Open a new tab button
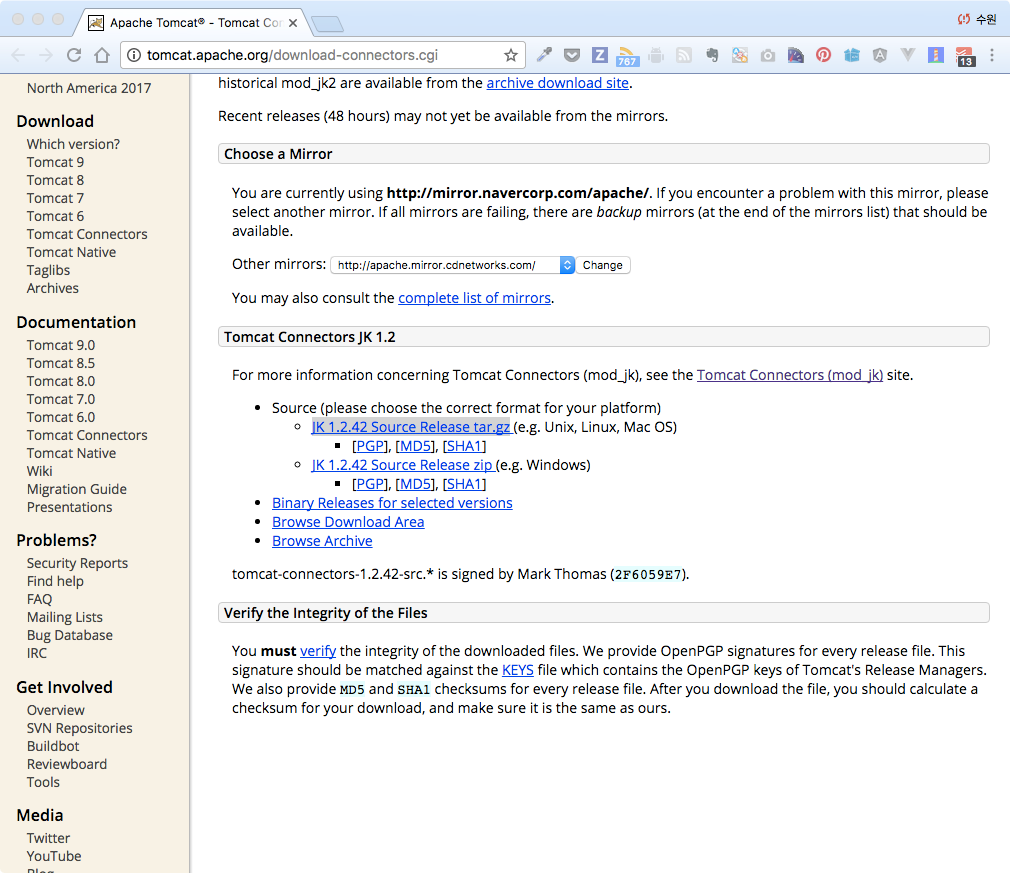This screenshot has width=1010, height=873. 327,24
